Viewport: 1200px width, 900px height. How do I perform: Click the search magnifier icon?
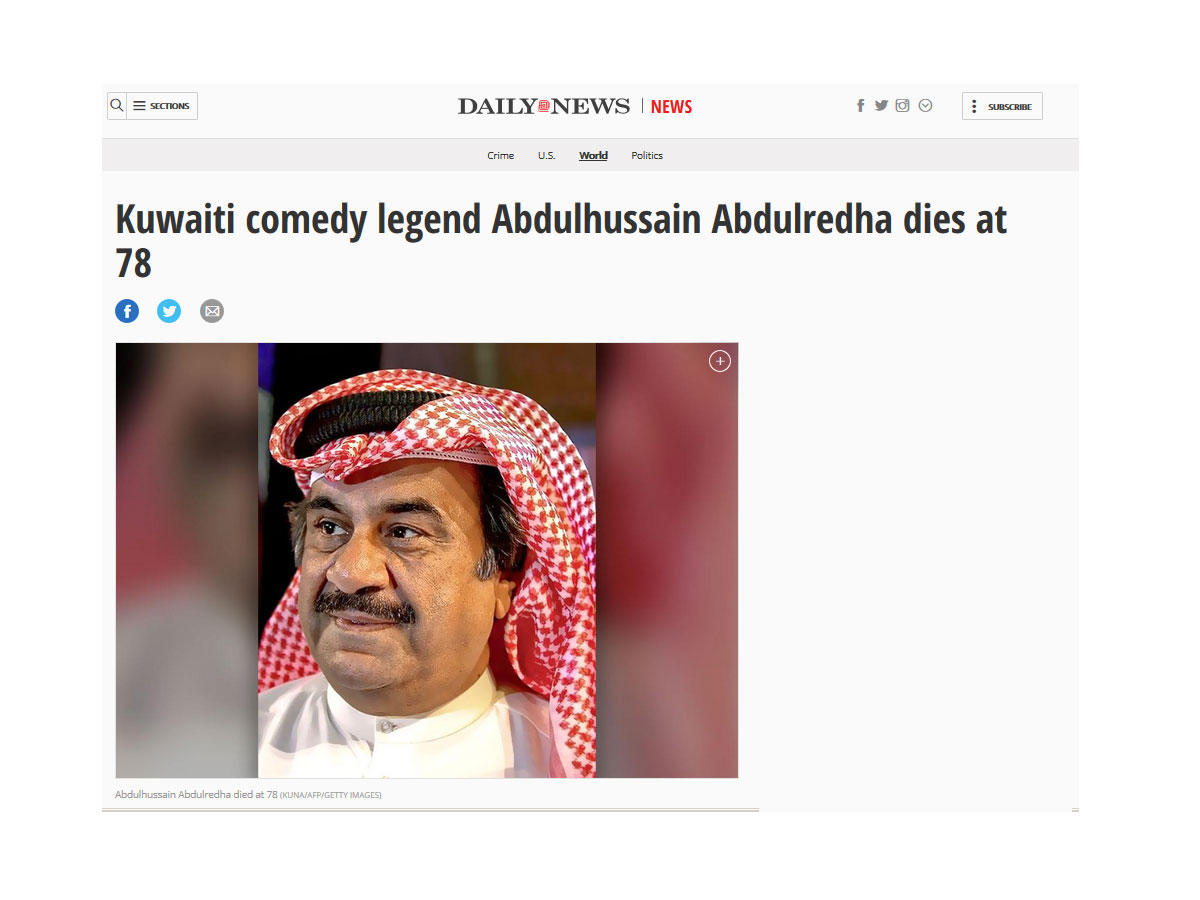pyautogui.click(x=117, y=106)
